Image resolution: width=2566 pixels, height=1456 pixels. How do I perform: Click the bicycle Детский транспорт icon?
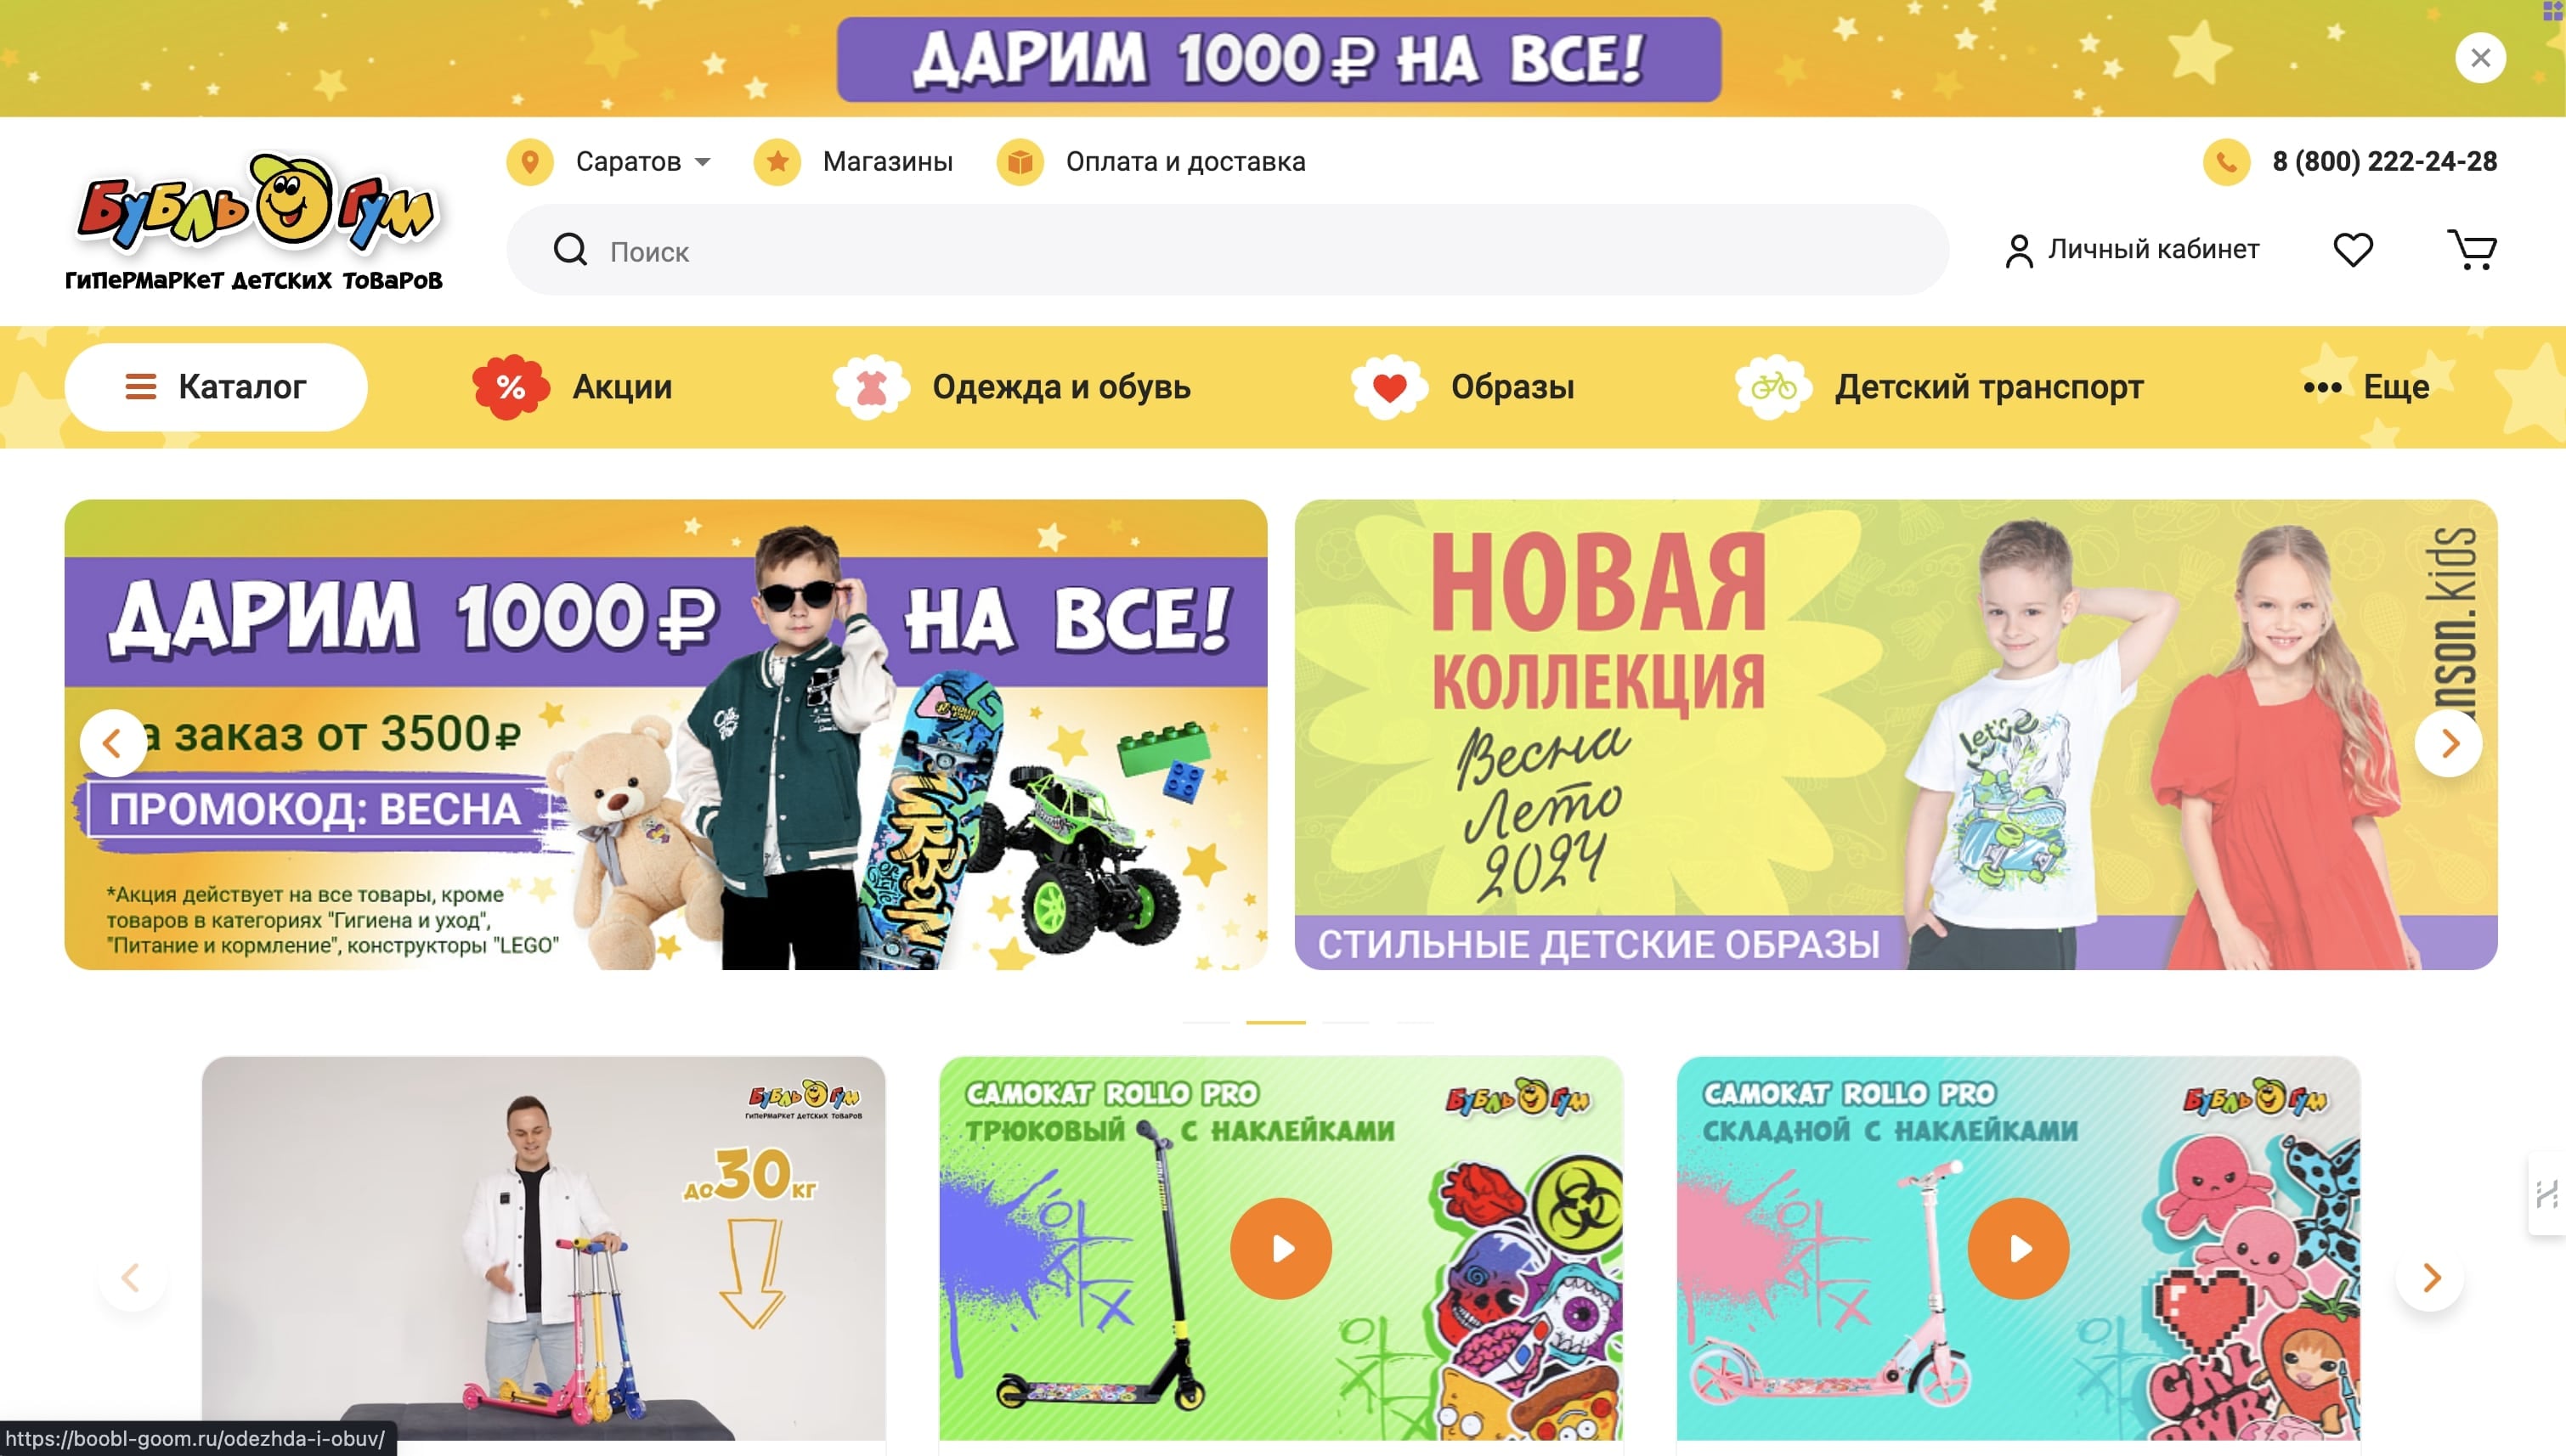click(1773, 387)
